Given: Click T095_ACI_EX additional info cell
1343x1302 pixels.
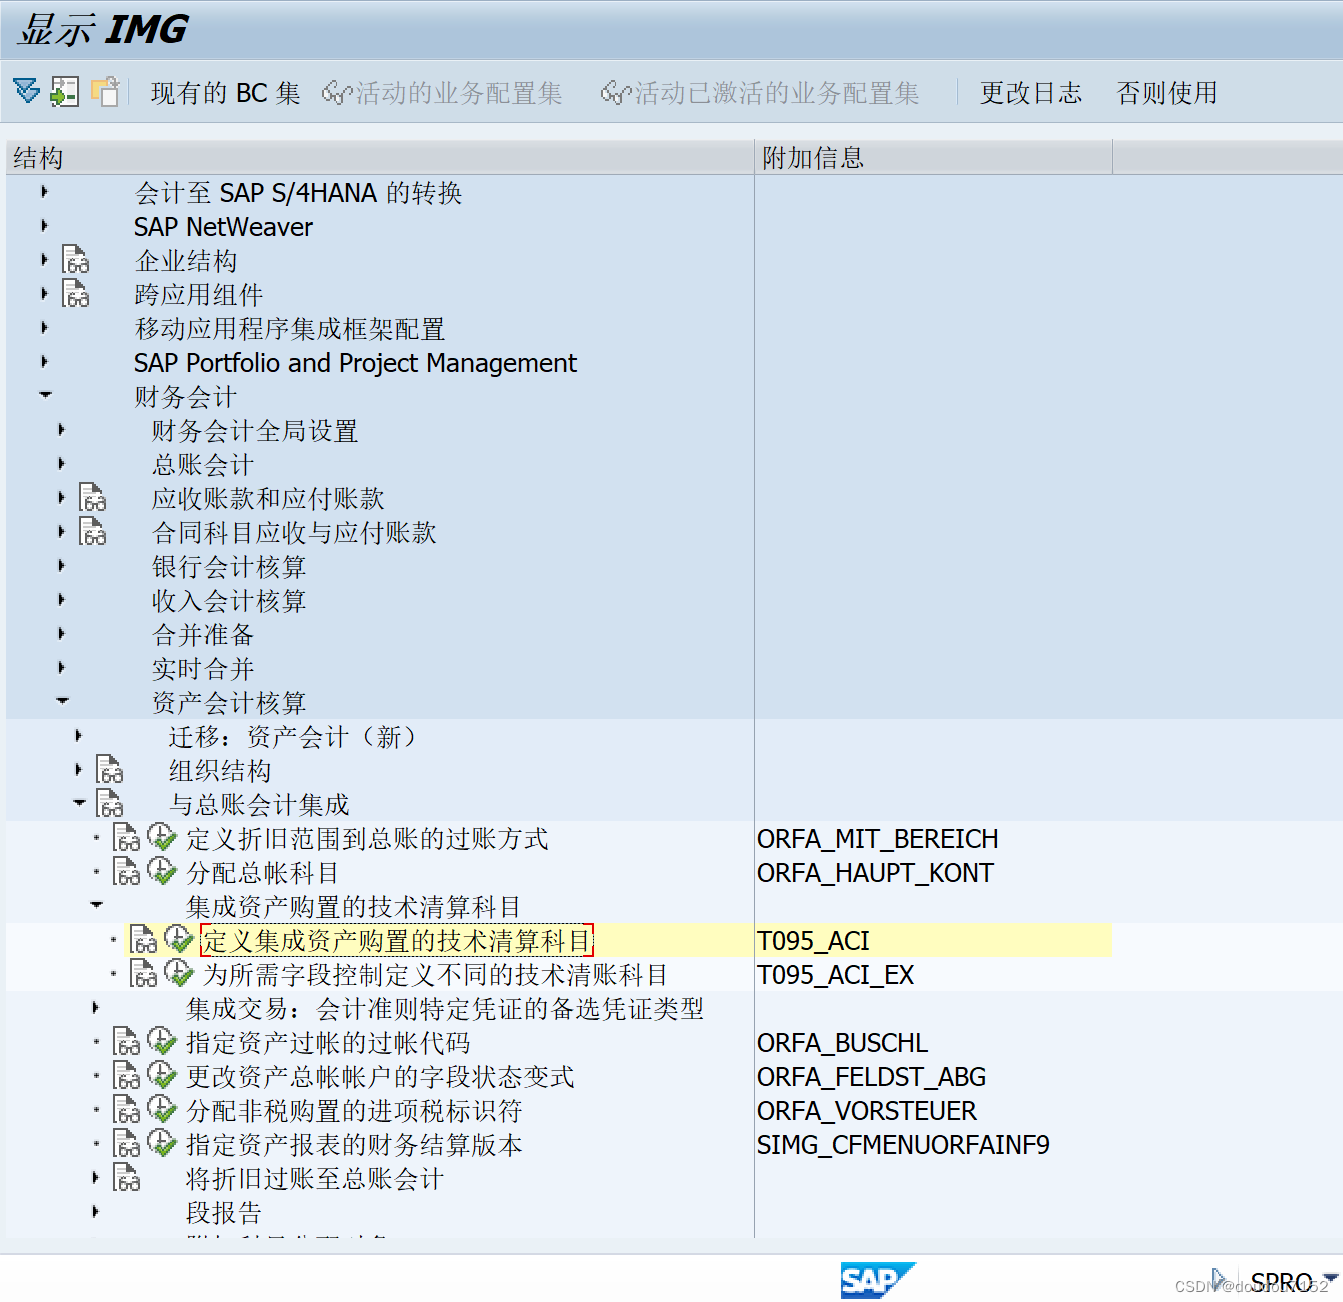Looking at the screenshot, I should (835, 975).
